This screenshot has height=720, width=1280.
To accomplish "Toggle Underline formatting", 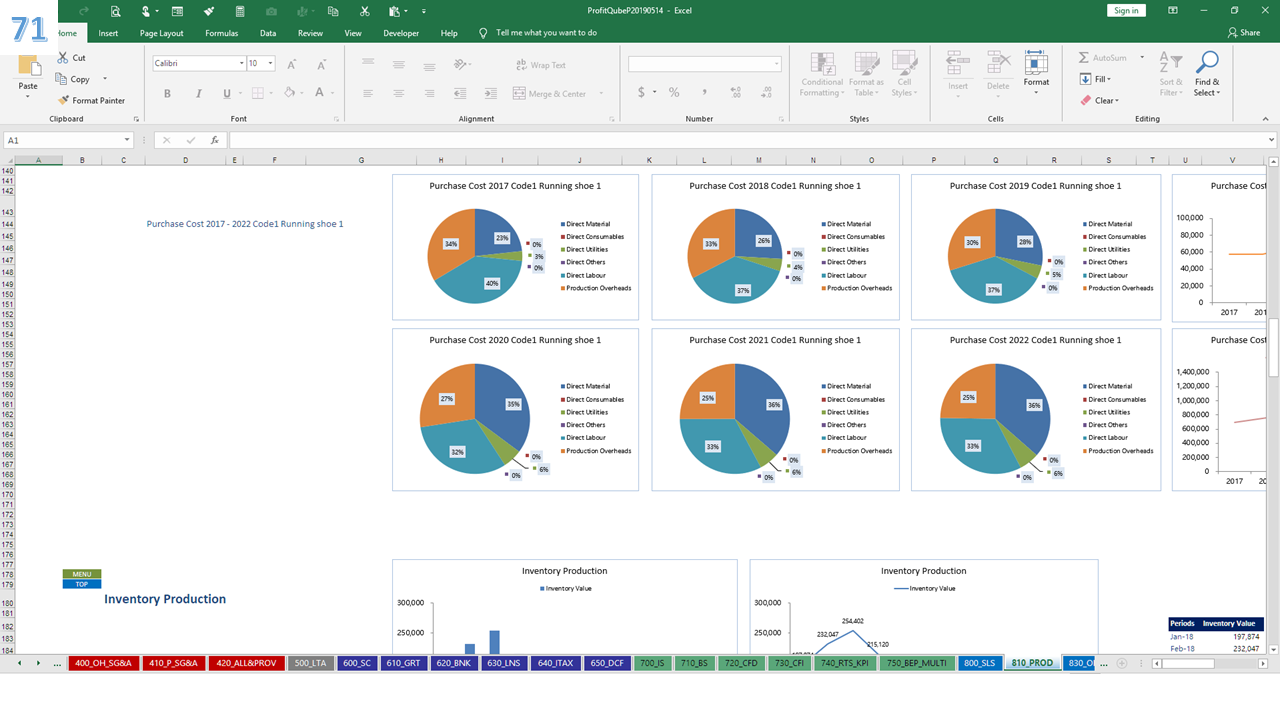I will pyautogui.click(x=226, y=93).
